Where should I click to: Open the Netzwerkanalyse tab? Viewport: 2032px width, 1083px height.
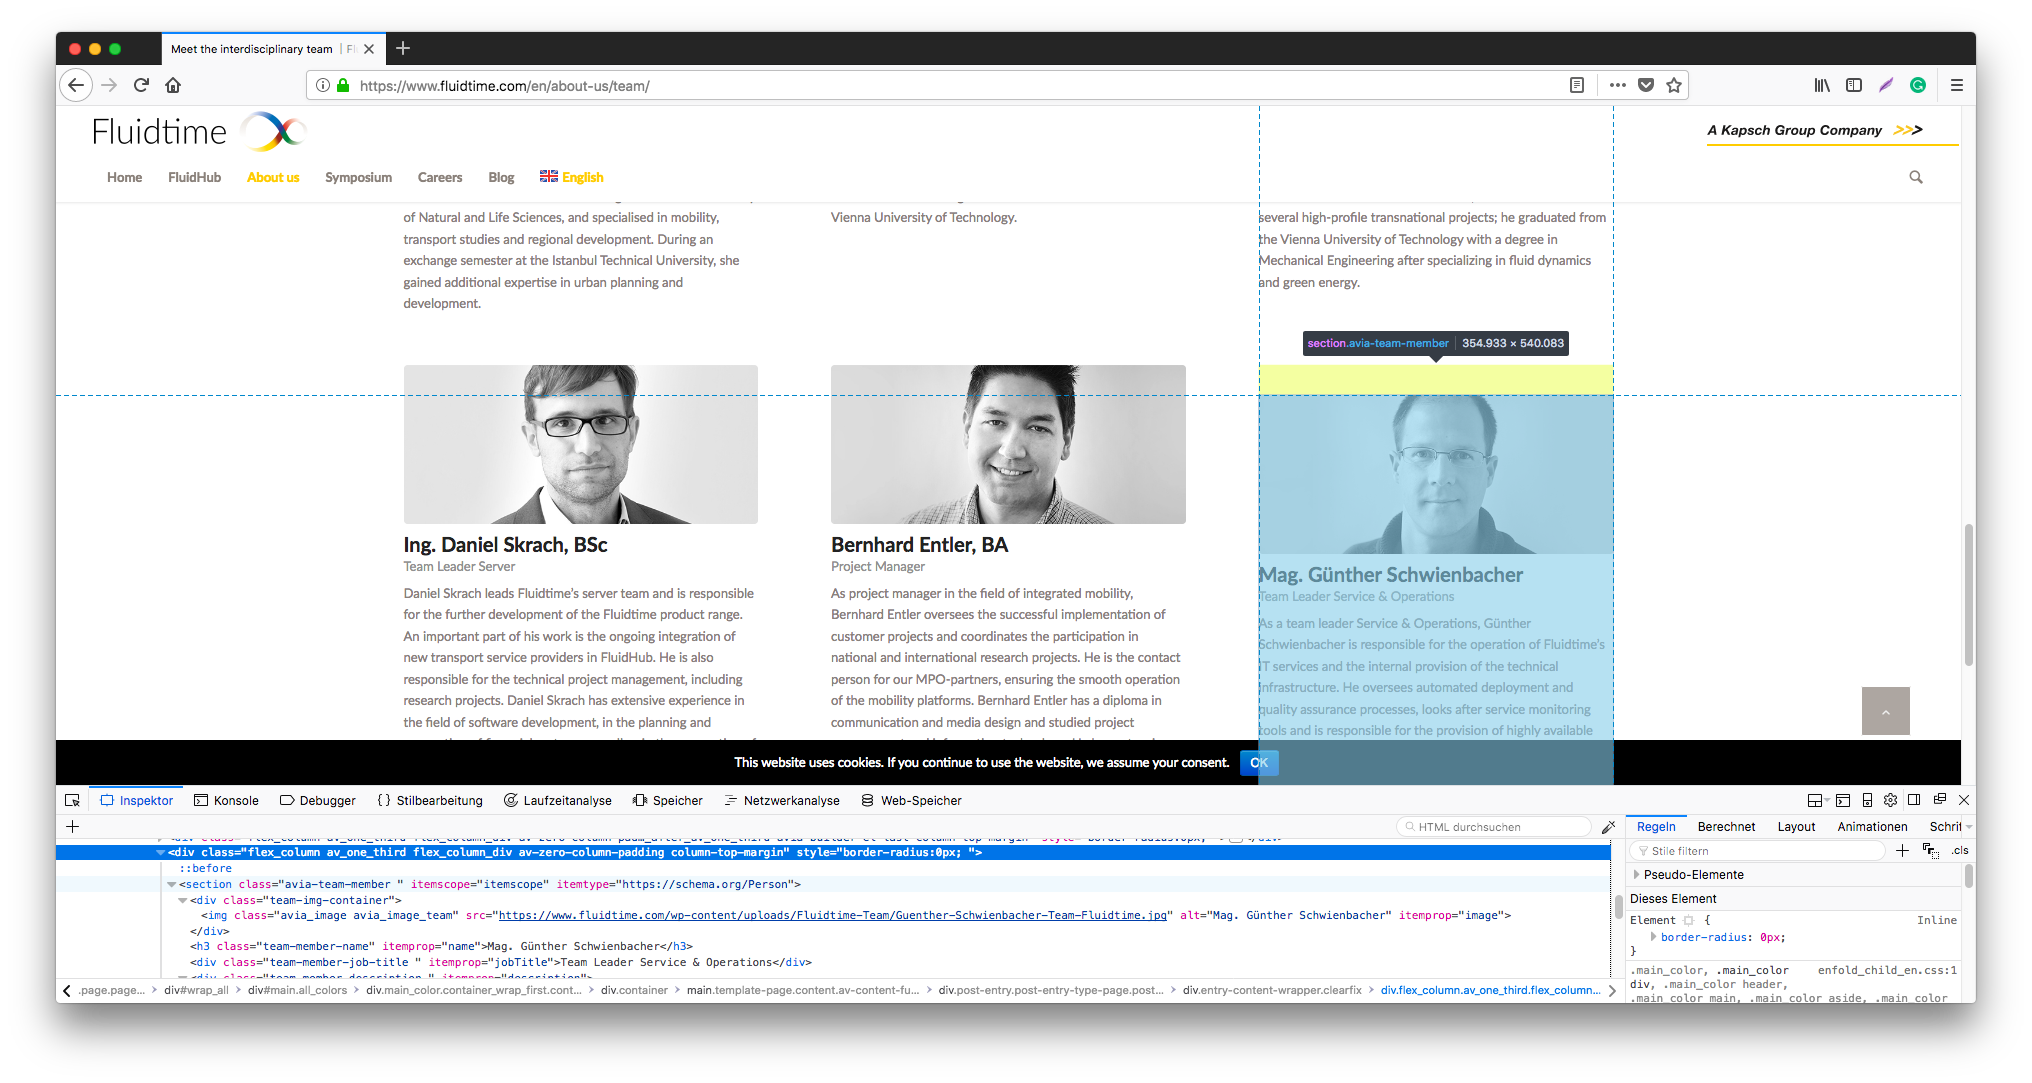point(782,800)
